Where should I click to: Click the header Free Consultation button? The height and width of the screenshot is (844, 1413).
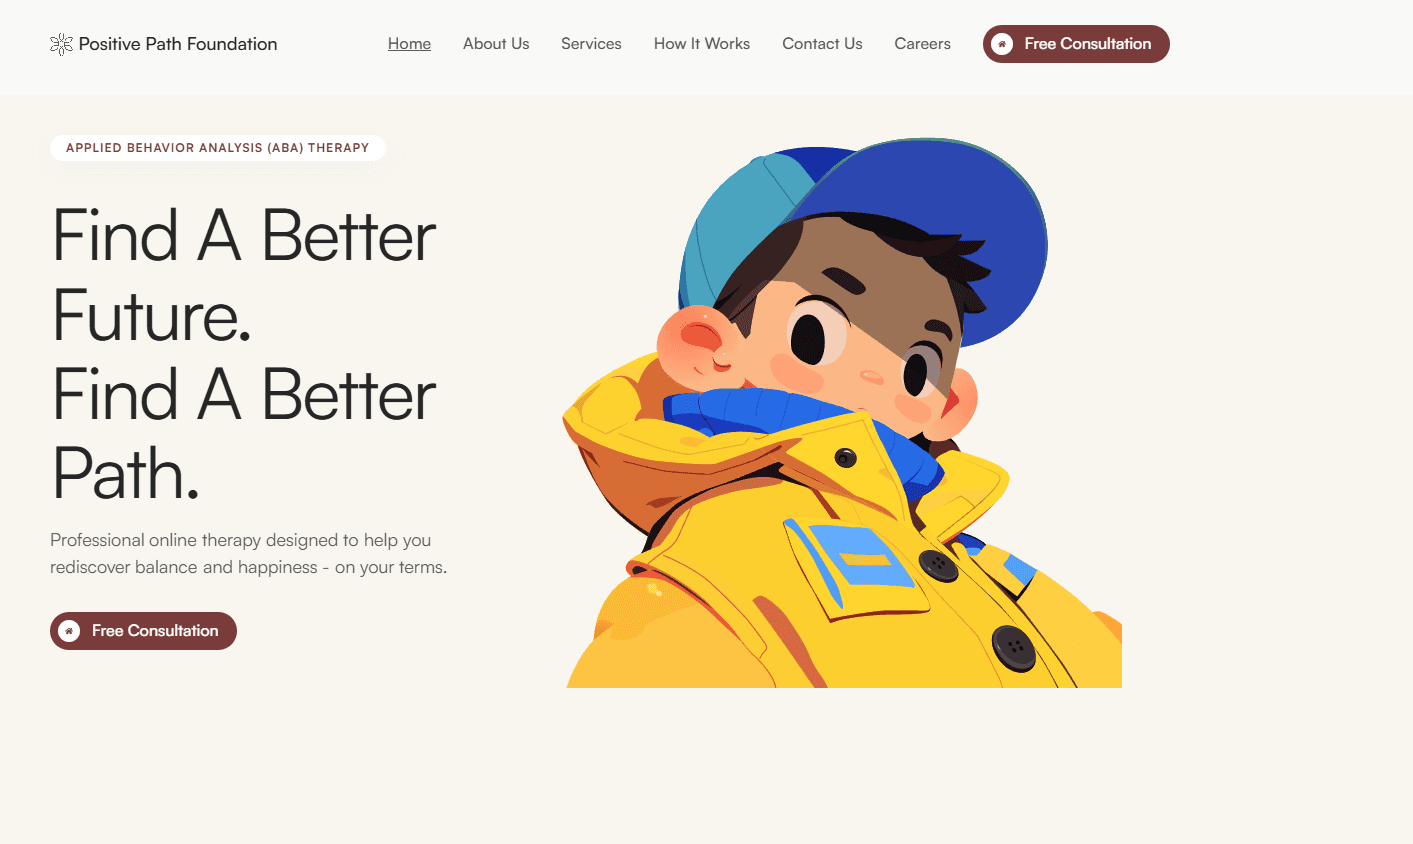click(x=1076, y=44)
